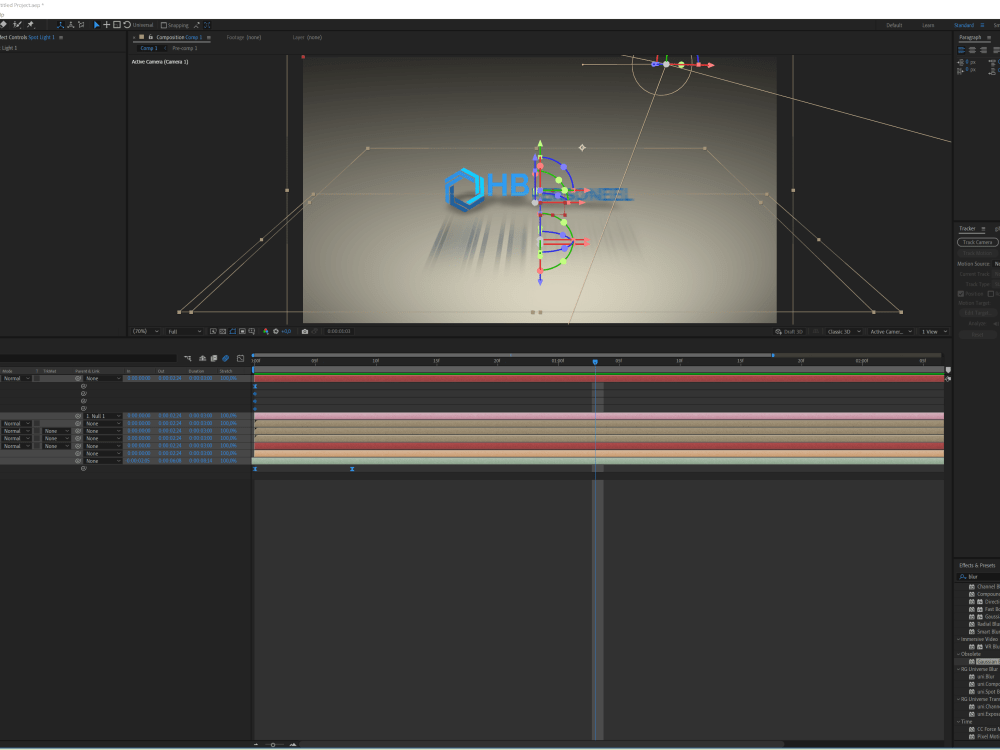Select the Rotation gizmo tool
This screenshot has width=1000, height=750.
tap(127, 25)
